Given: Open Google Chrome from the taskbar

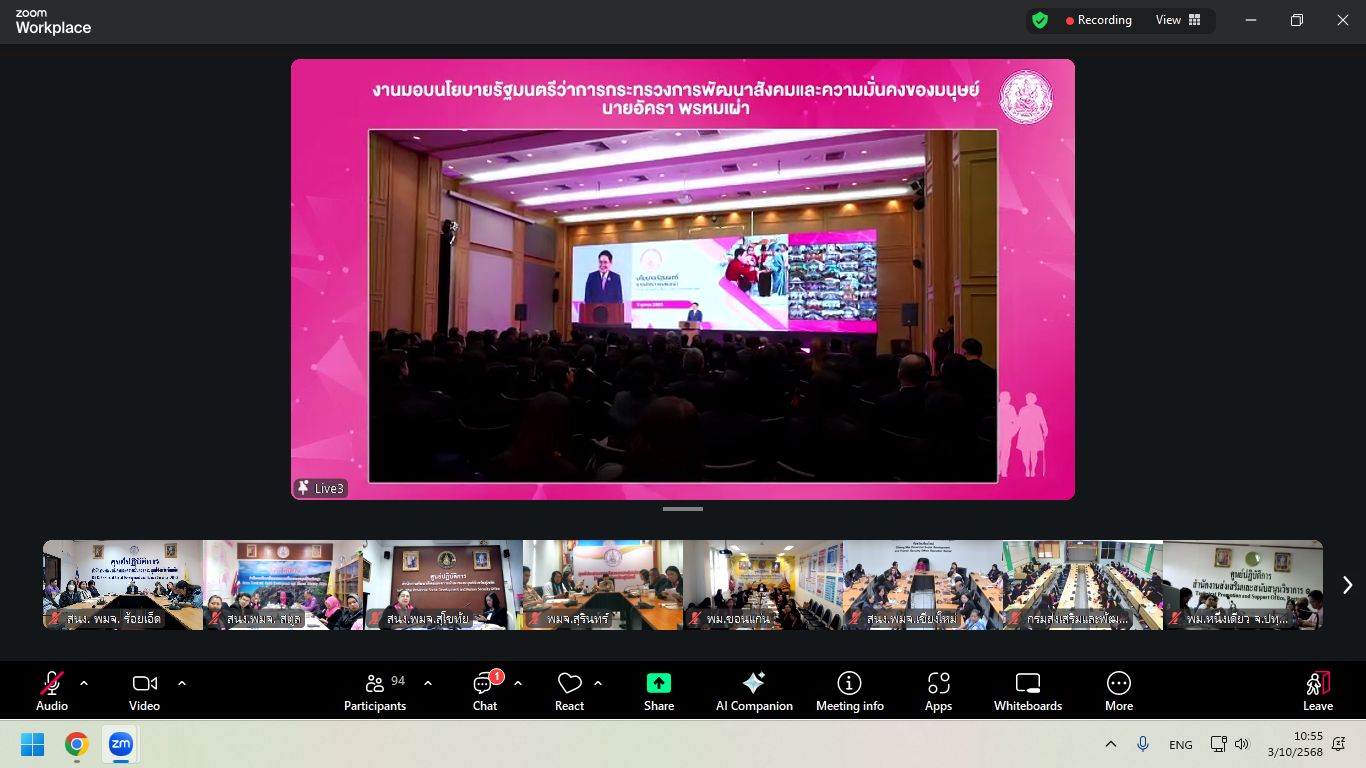Looking at the screenshot, I should [77, 745].
